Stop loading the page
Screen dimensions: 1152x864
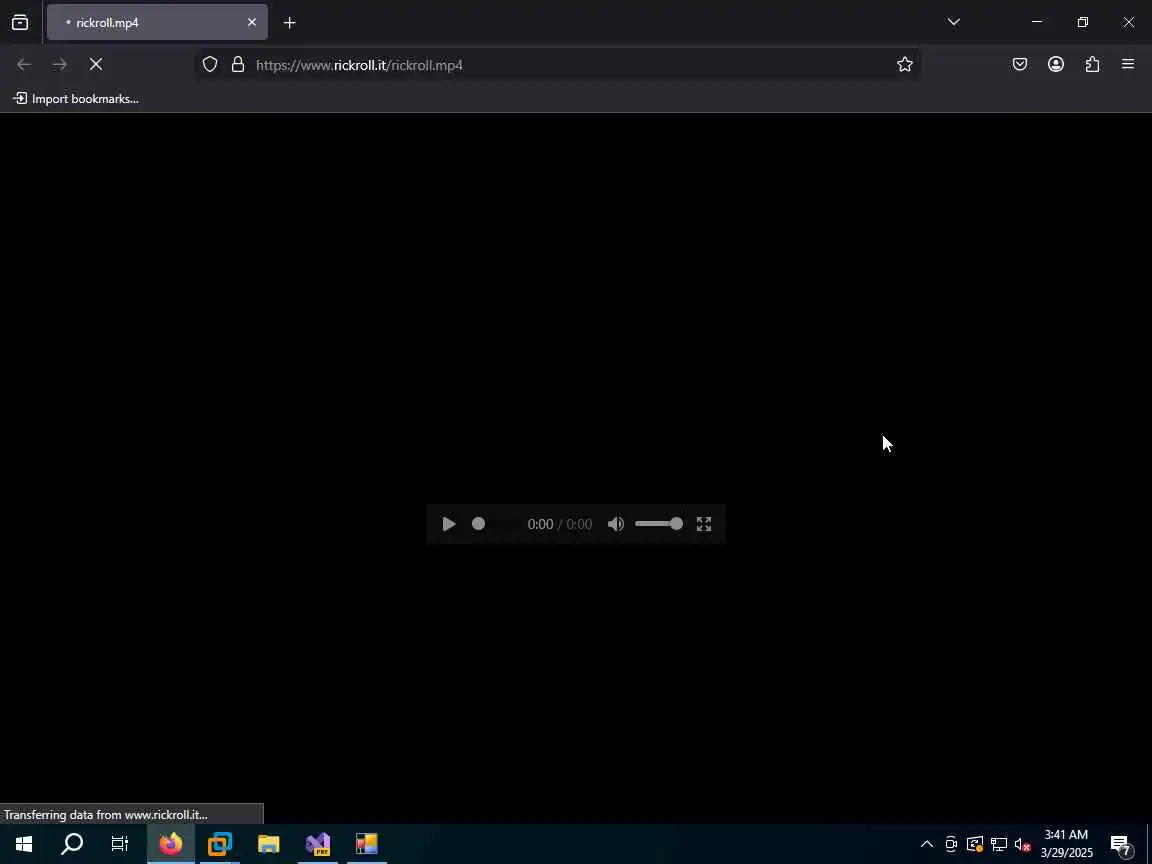[96, 65]
